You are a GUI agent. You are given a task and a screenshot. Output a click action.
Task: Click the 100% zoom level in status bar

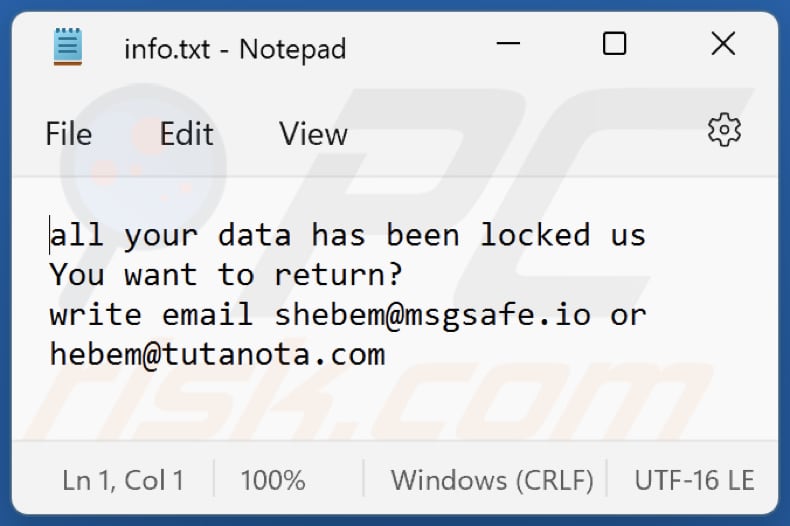(x=273, y=480)
